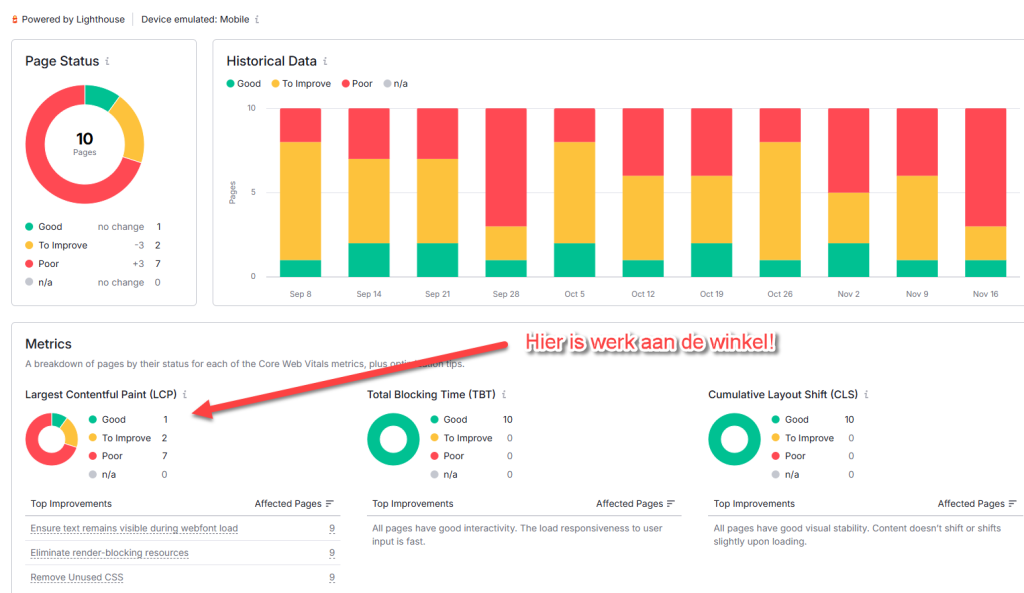Click the 'Poor' row in the LCP legend
Viewport: 1024px width, 593px height.
(128, 456)
